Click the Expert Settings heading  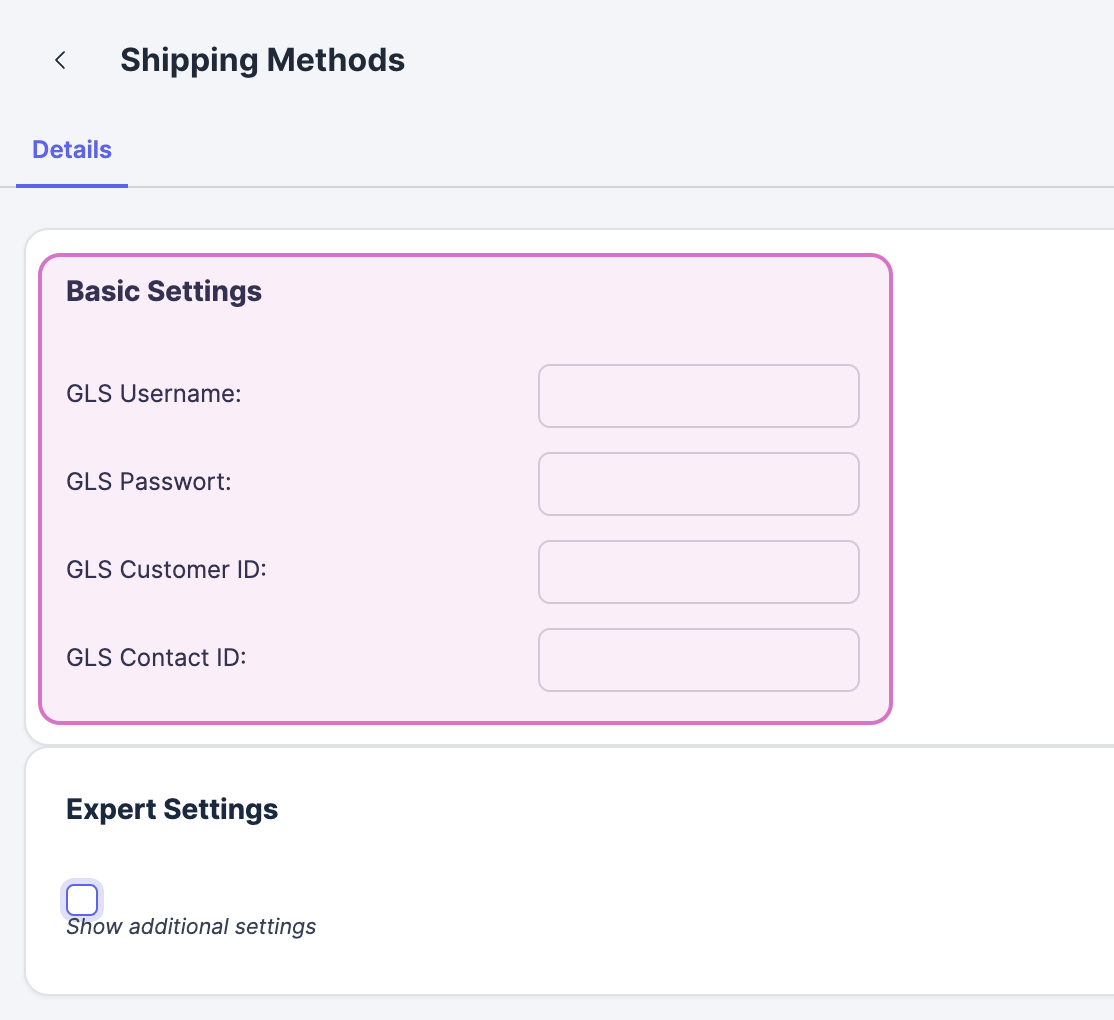172,809
